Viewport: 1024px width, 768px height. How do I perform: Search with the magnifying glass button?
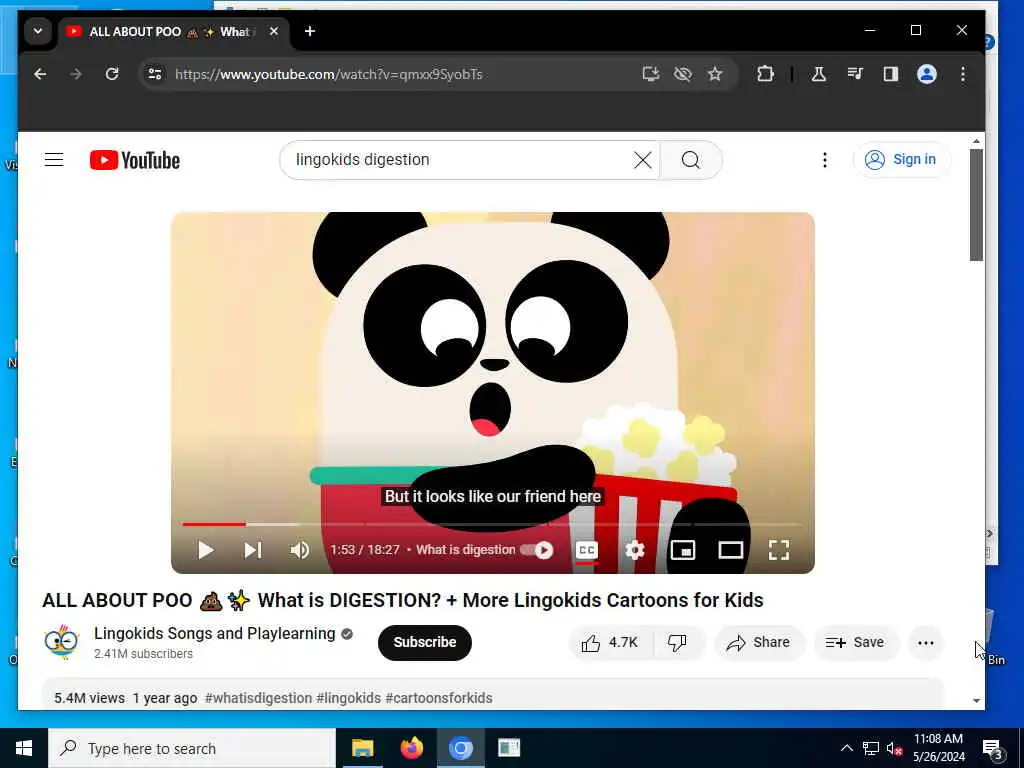tap(691, 159)
